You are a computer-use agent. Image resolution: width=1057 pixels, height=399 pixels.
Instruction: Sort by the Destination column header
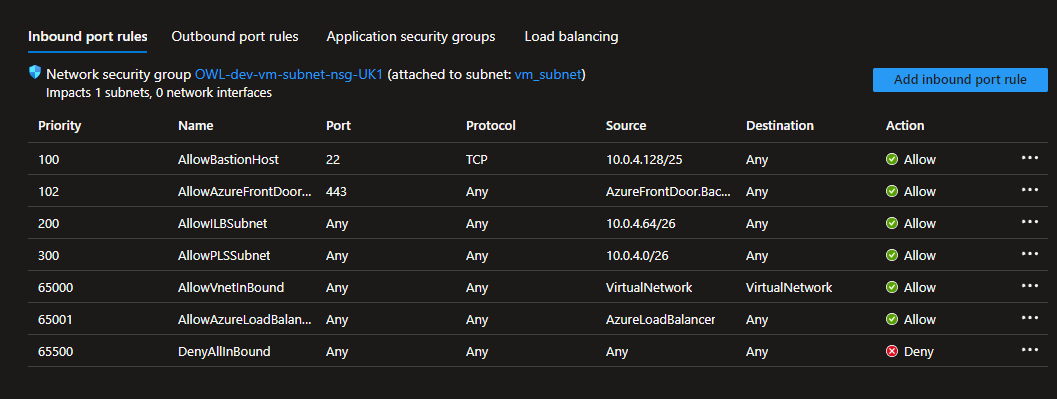[780, 125]
